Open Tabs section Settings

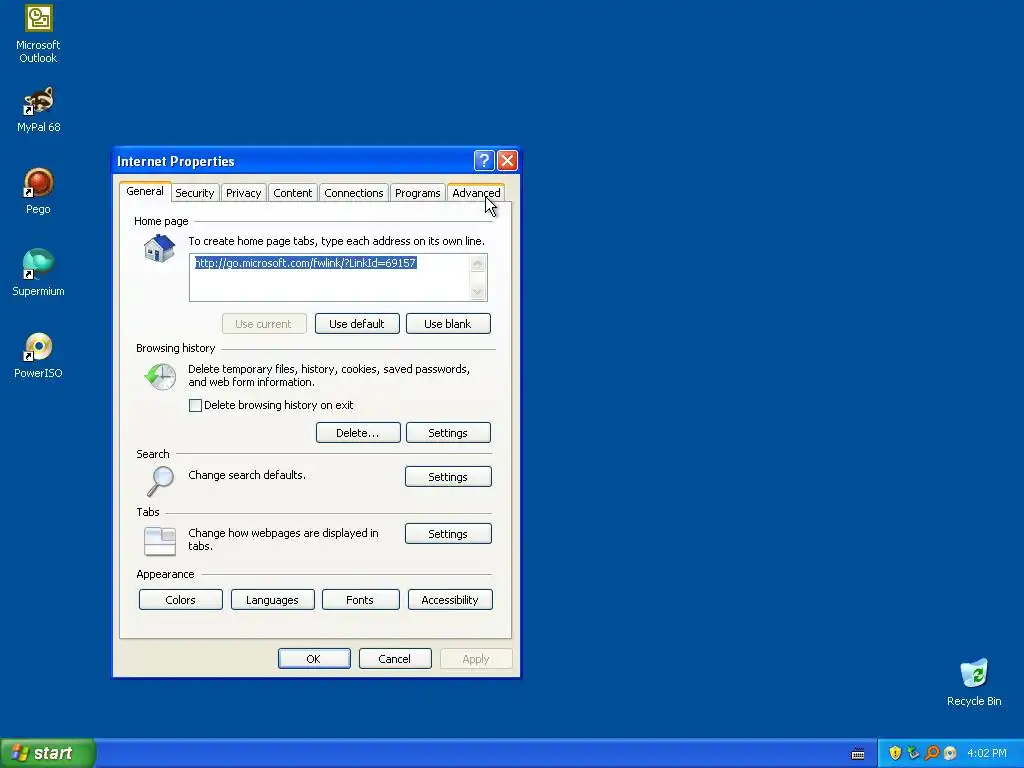(448, 534)
